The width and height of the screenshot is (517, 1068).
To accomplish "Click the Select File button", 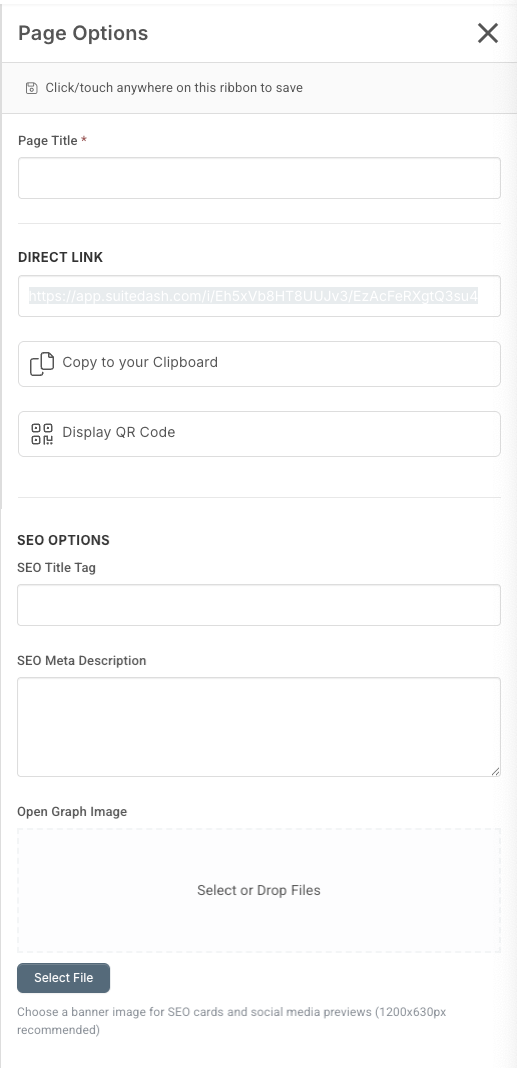I will 63,978.
